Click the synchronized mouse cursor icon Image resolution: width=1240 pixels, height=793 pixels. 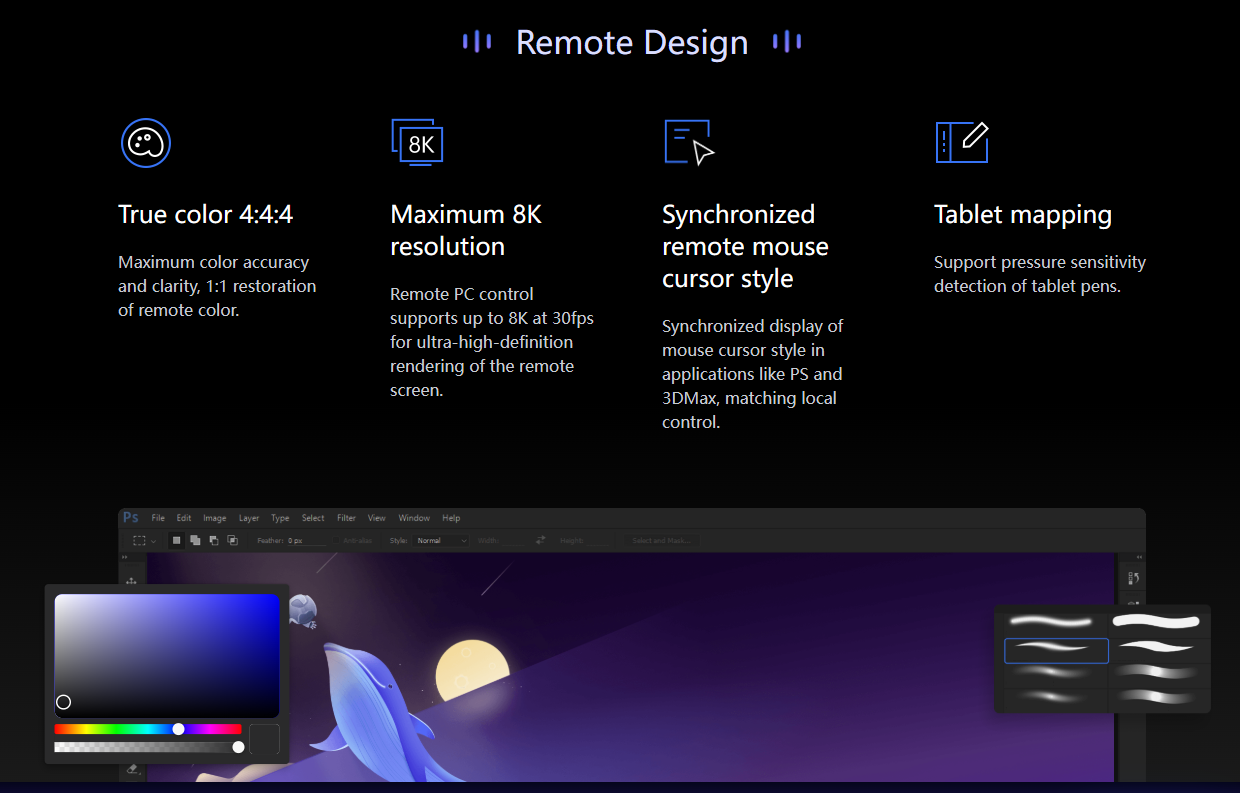(689, 142)
